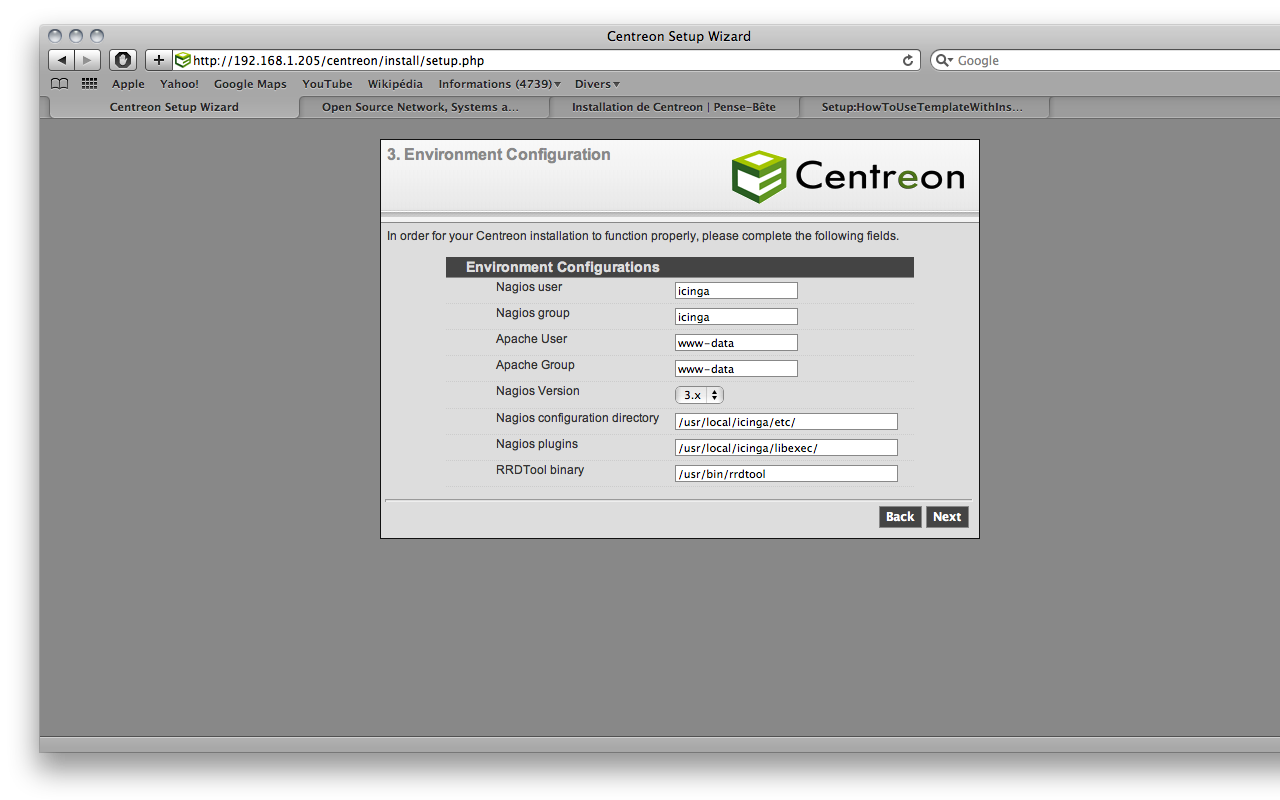1280x800 pixels.
Task: Click the 'Environment Configurations' section header
Action: [680, 267]
